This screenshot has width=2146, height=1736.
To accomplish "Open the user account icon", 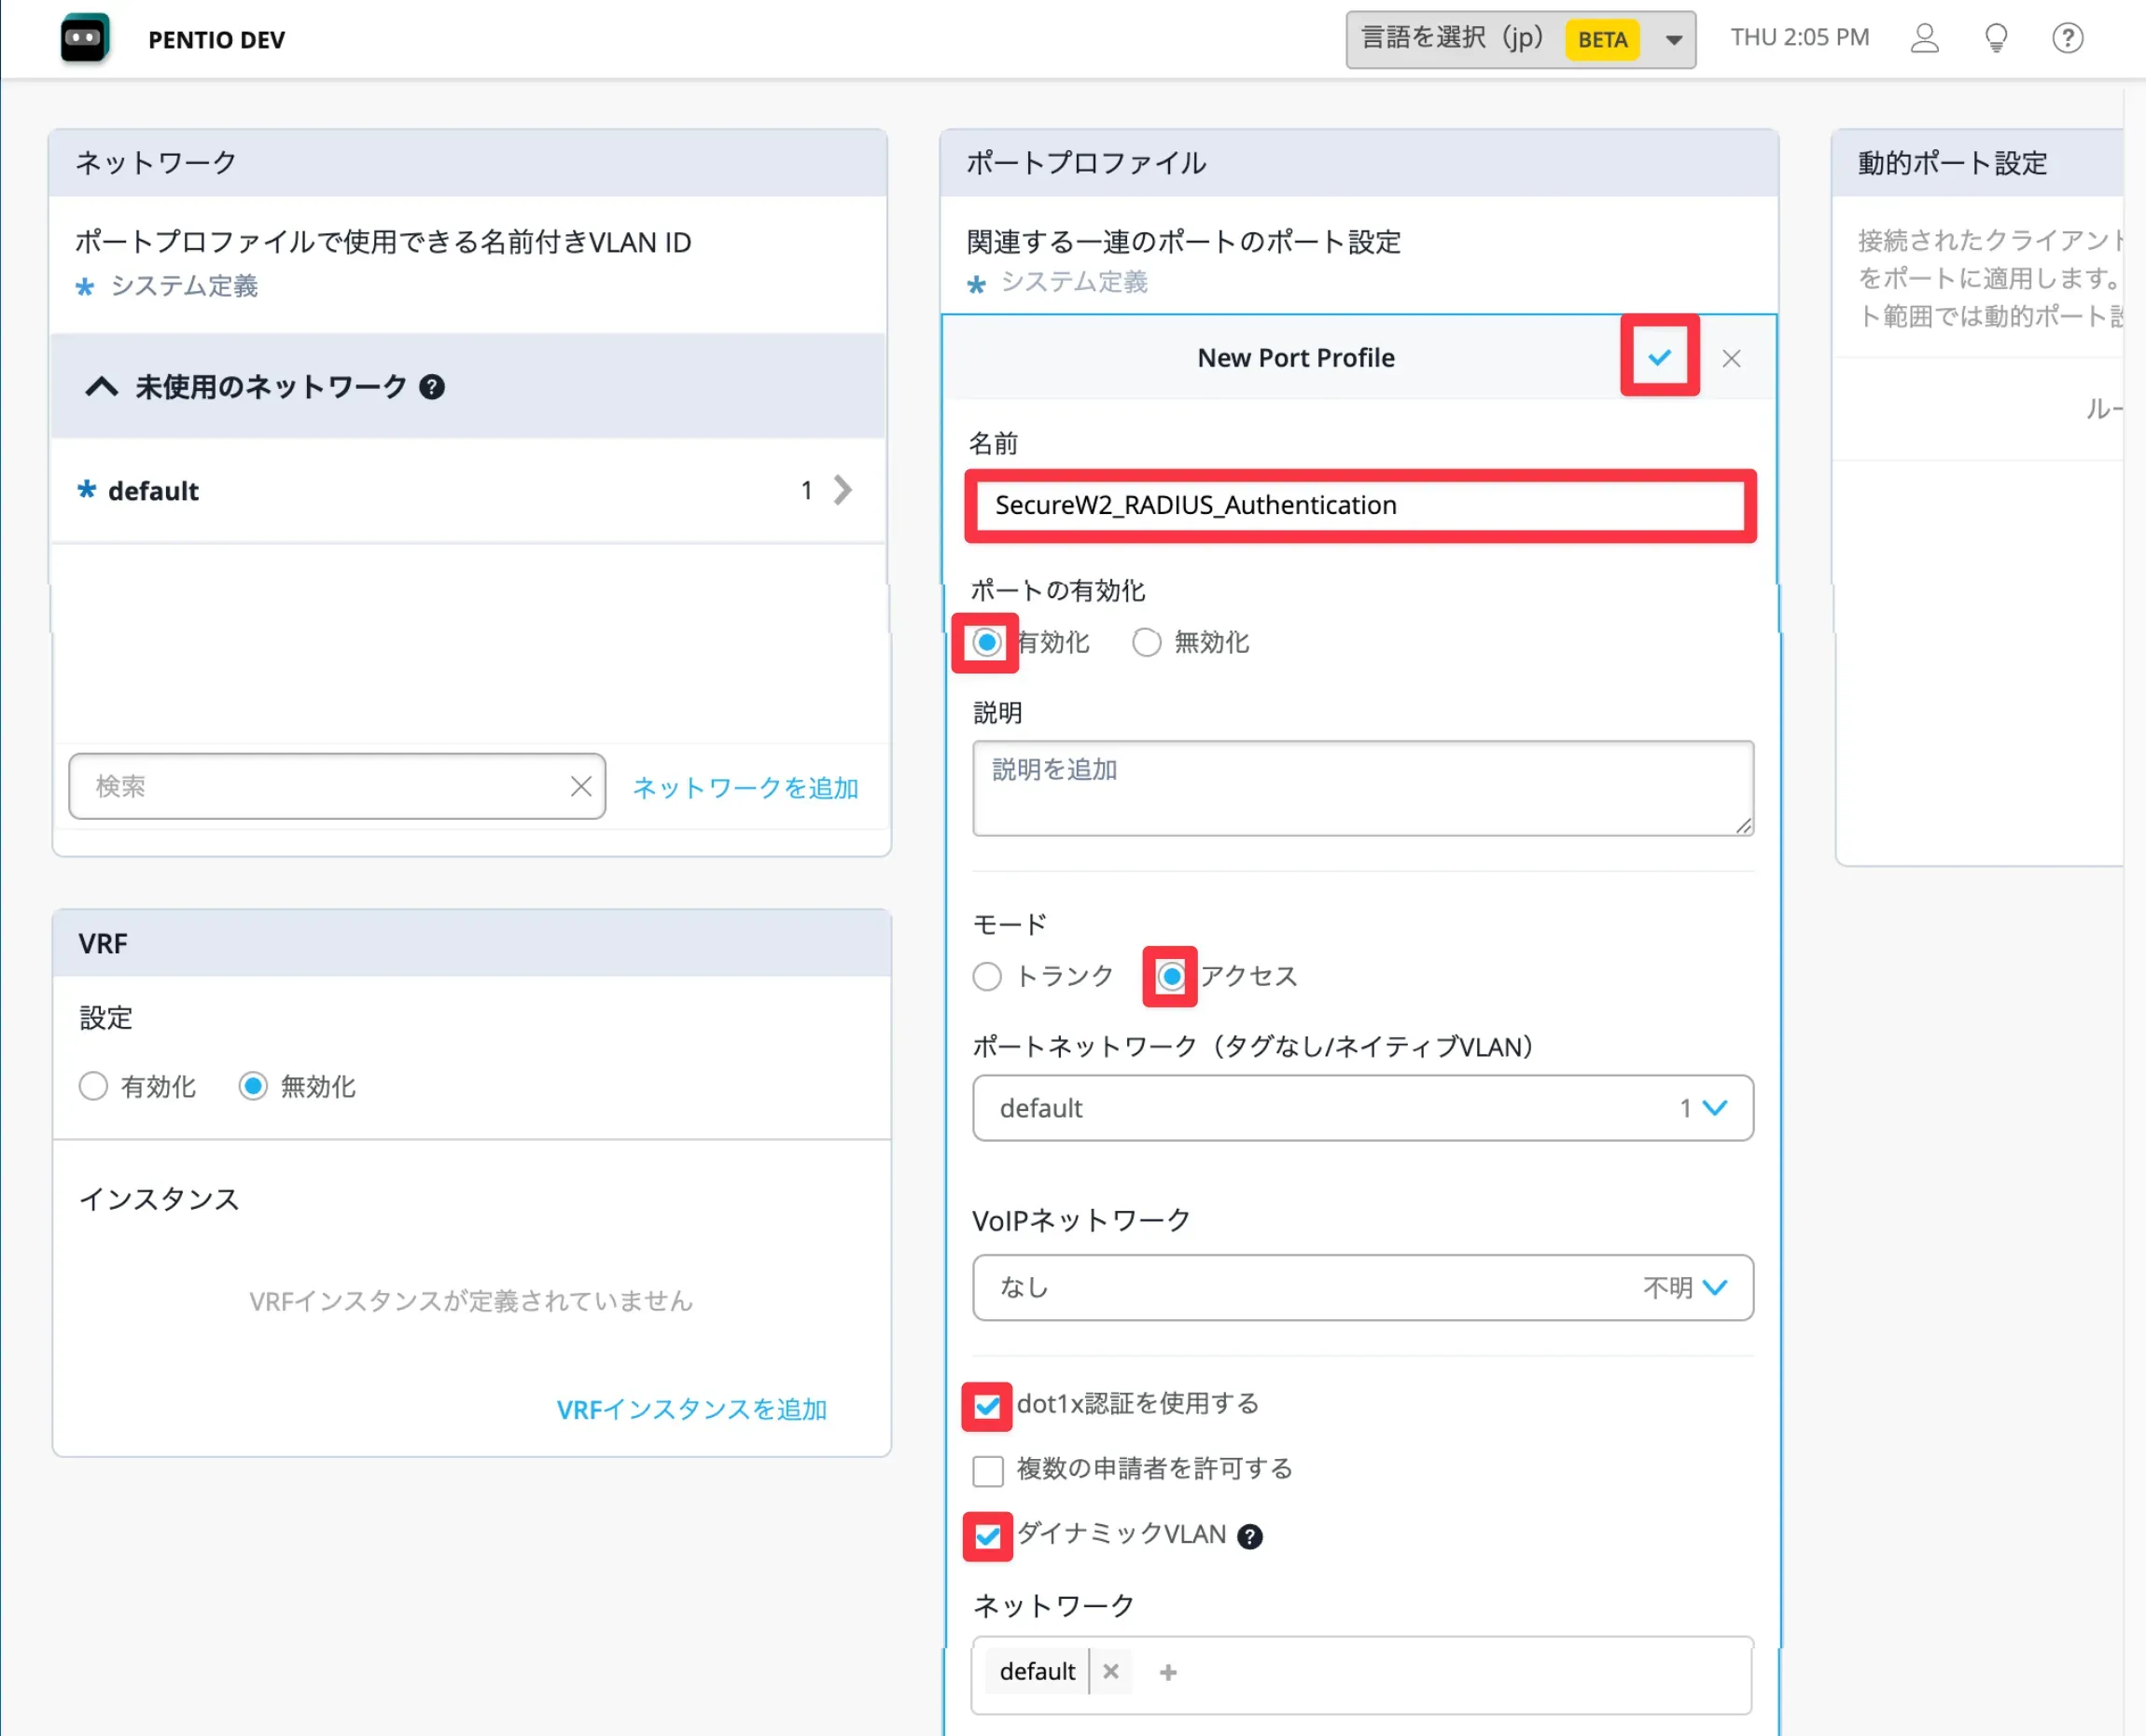I will pos(1924,38).
